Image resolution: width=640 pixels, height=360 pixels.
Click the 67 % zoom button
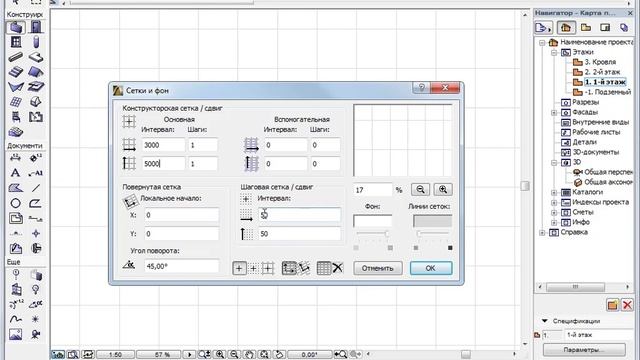click(x=162, y=354)
